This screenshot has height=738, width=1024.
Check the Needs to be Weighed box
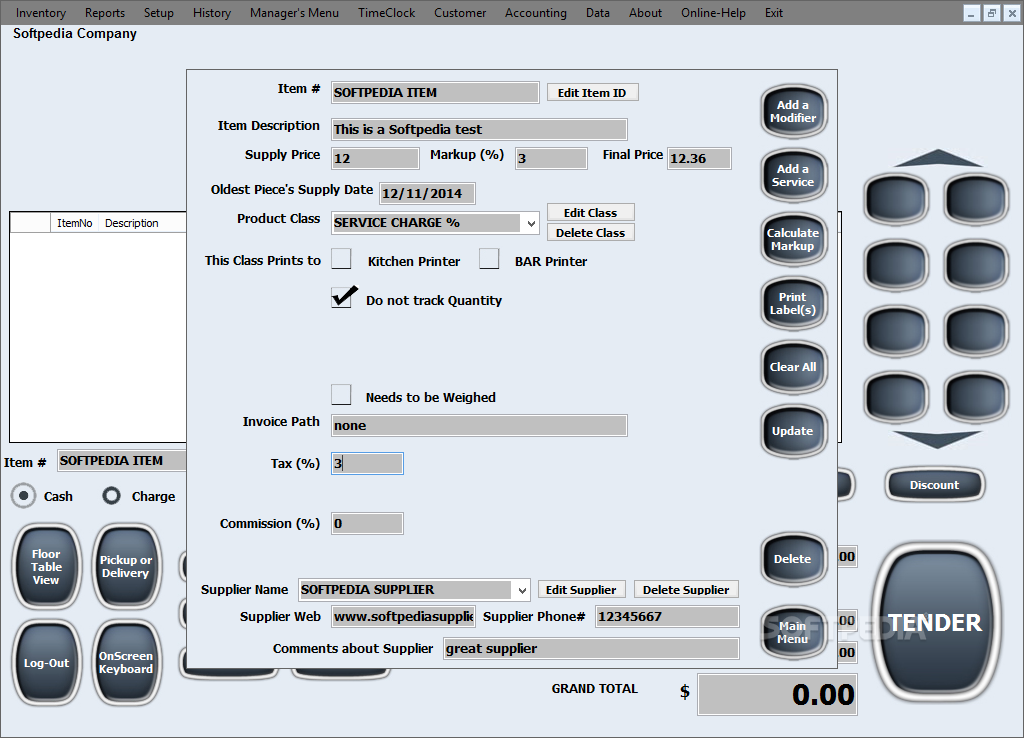(x=341, y=394)
